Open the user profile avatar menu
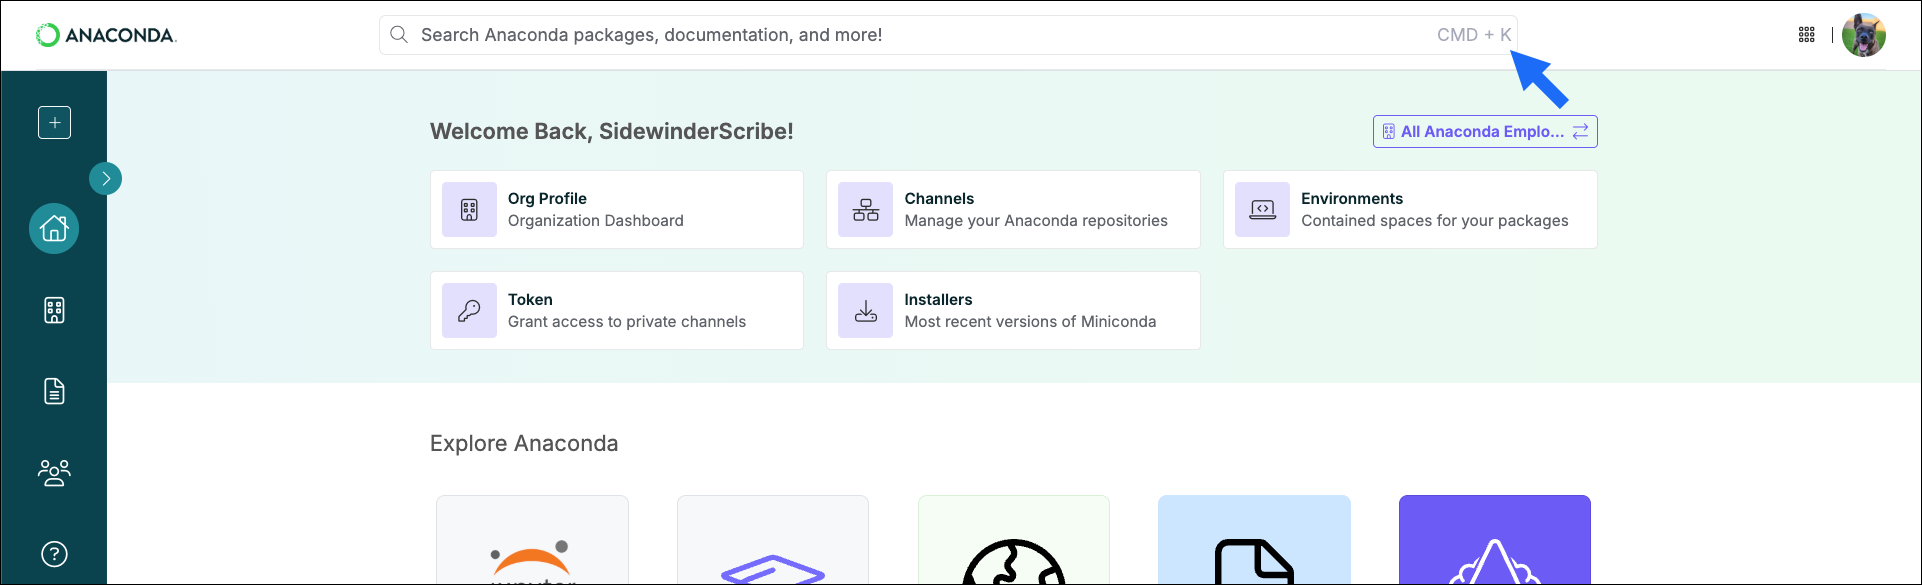1922x585 pixels. coord(1864,34)
